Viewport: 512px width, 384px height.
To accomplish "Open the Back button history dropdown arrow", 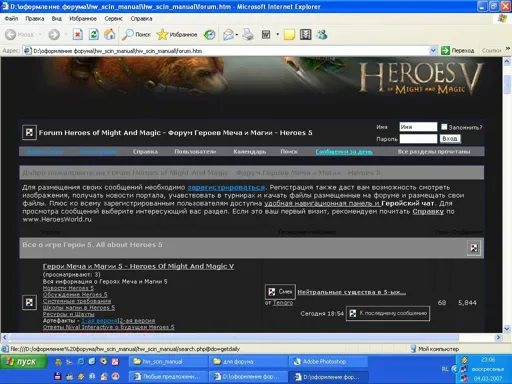I will click(x=40, y=34).
